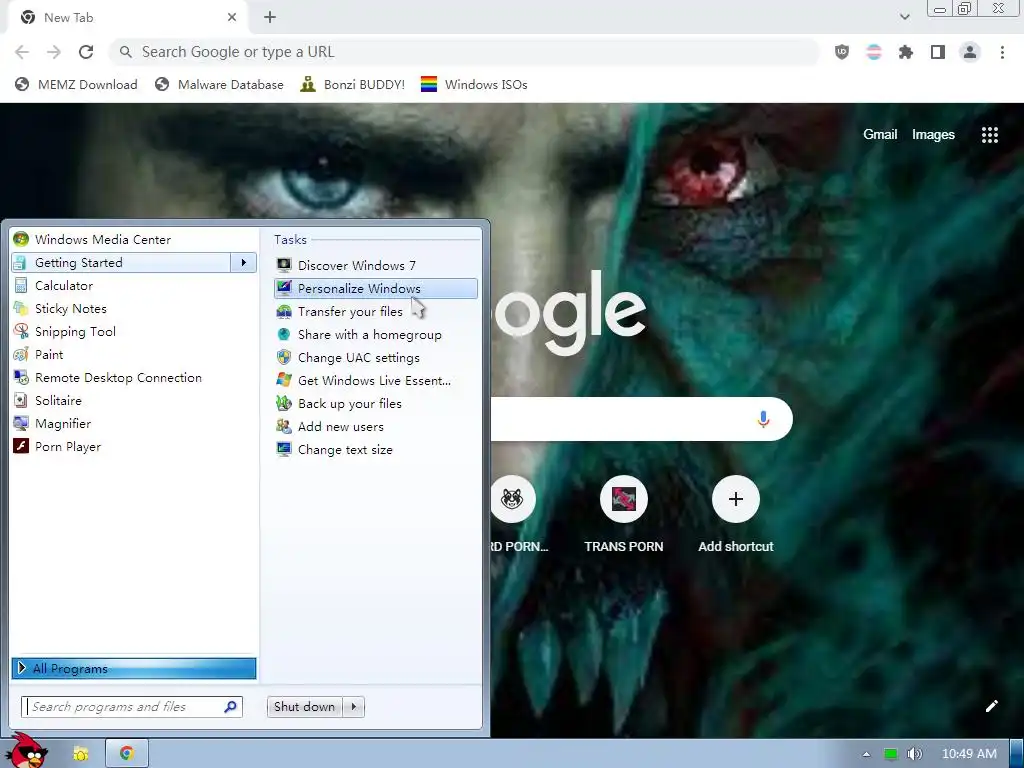
Task: Close the New Tab tab
Action: click(x=232, y=18)
